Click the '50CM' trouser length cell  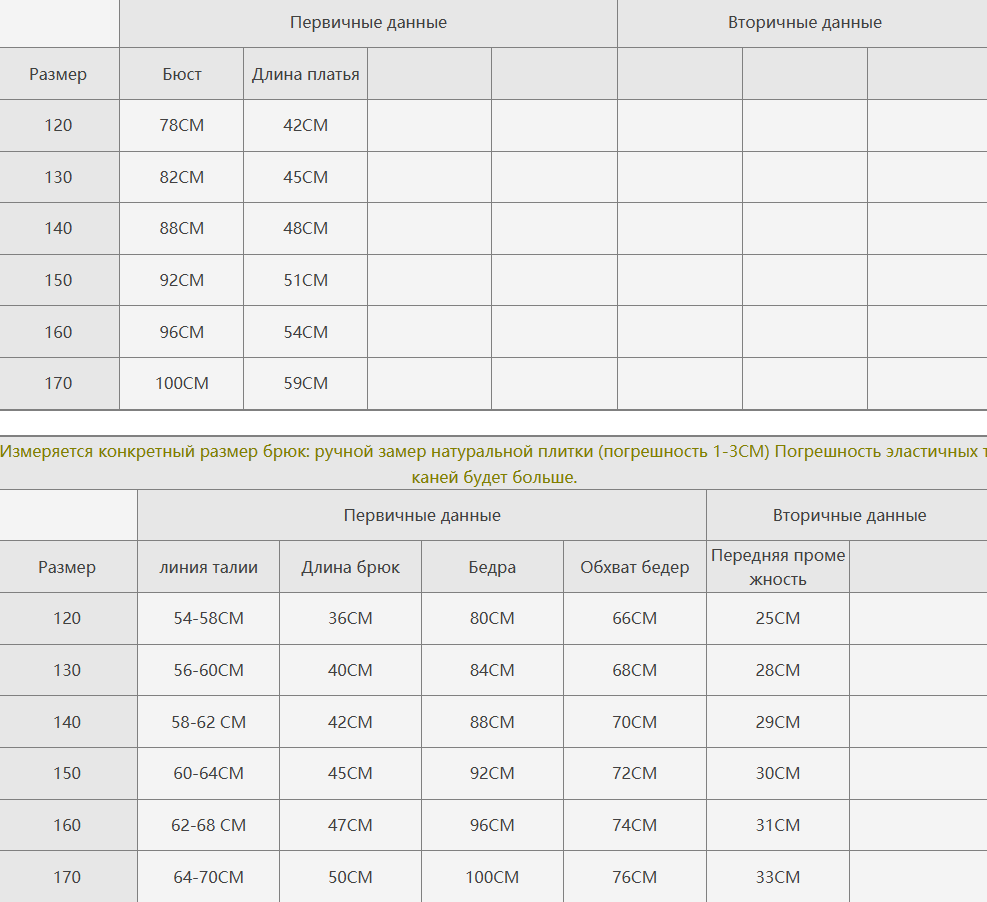pos(350,877)
